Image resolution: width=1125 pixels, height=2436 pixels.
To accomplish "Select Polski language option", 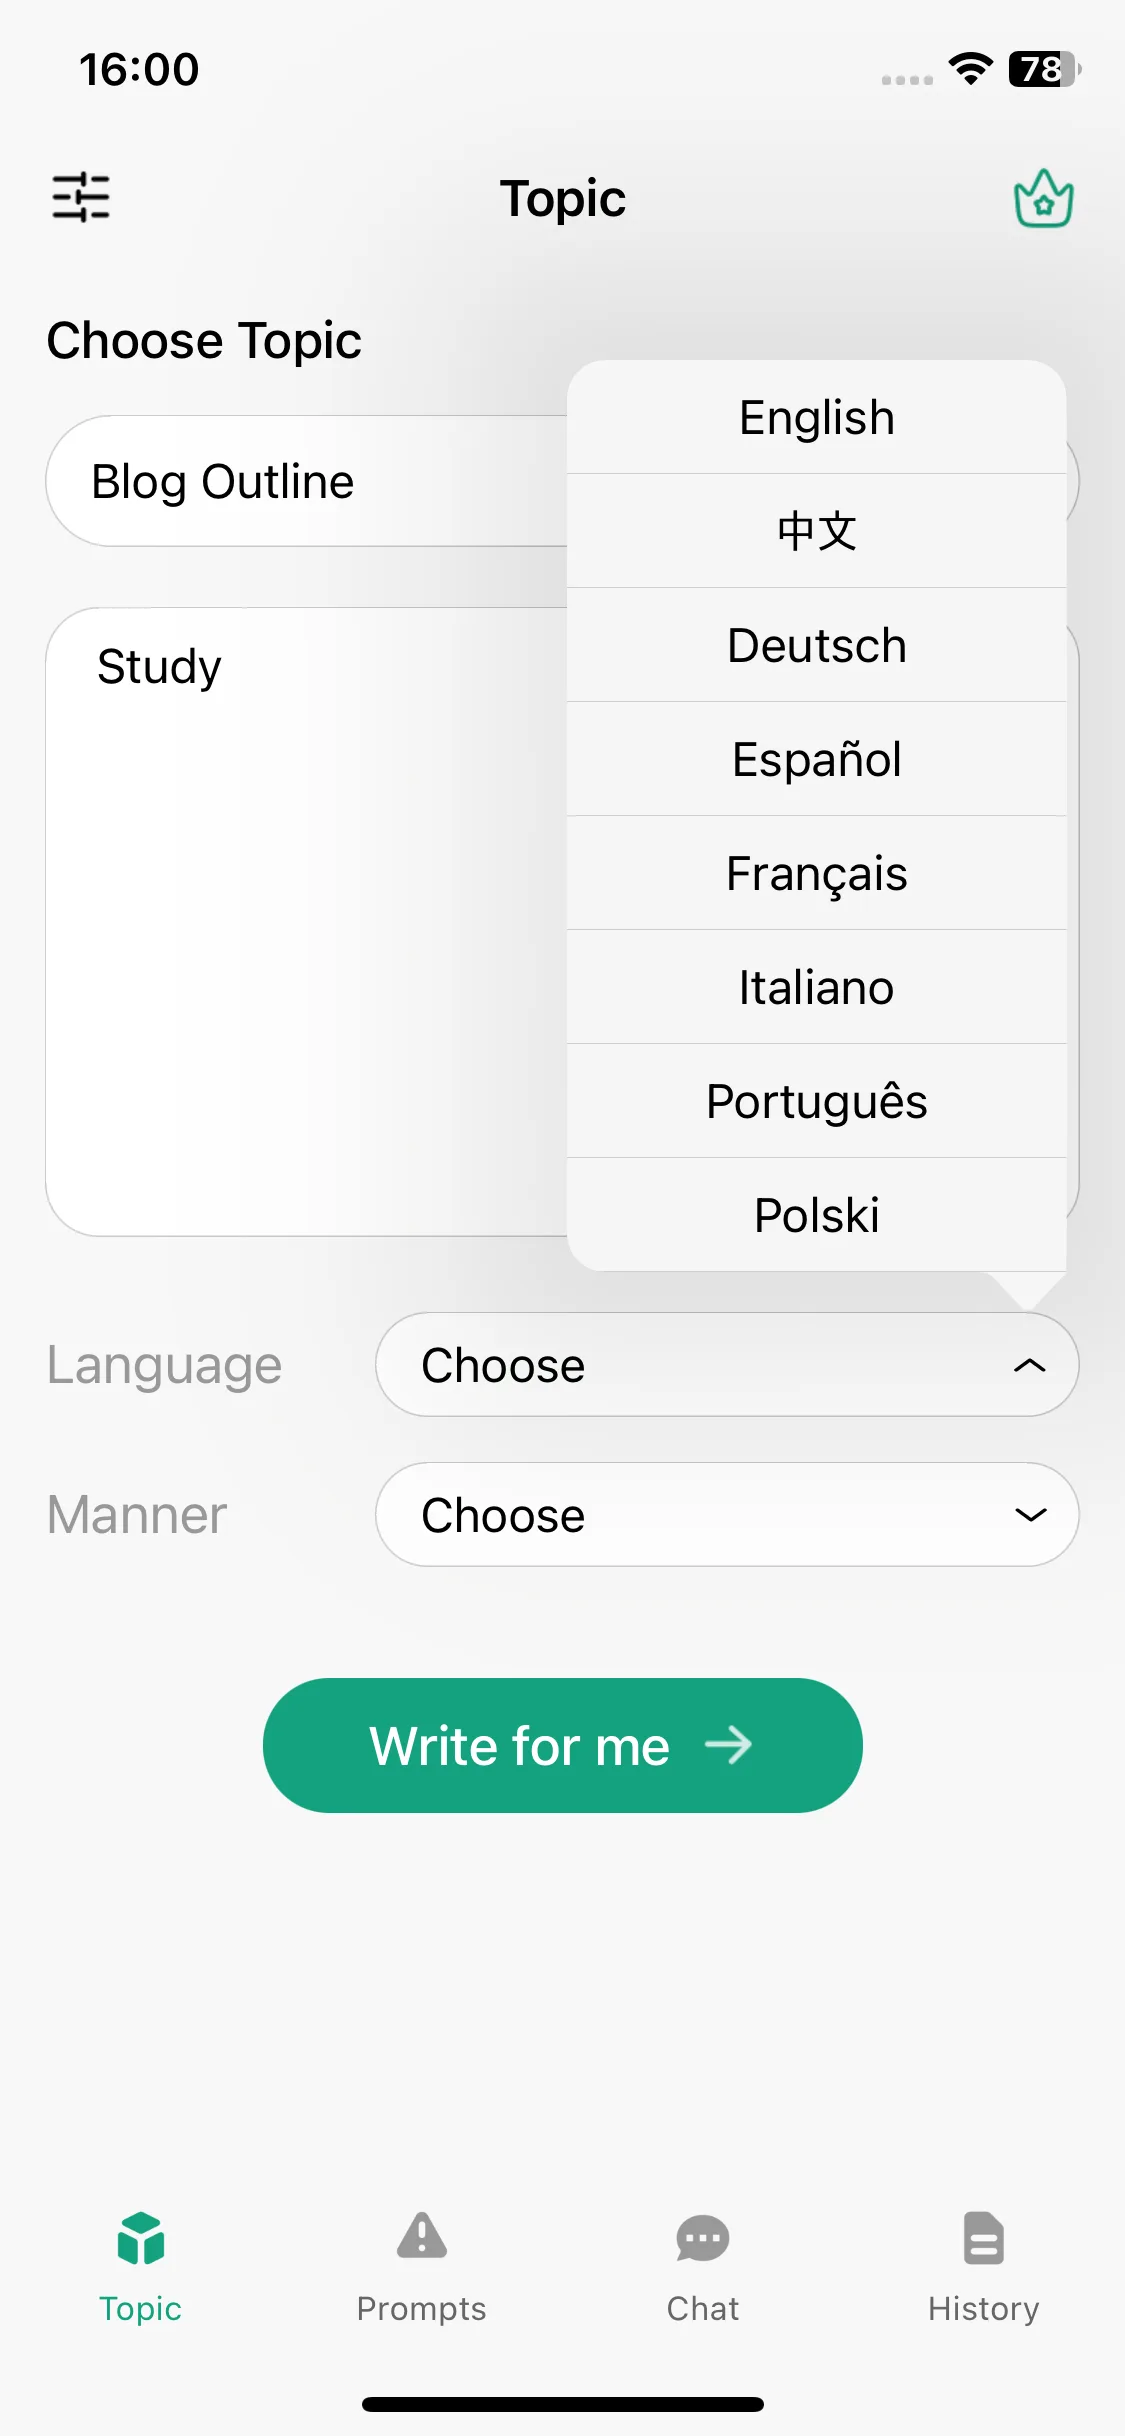I will 816,1215.
